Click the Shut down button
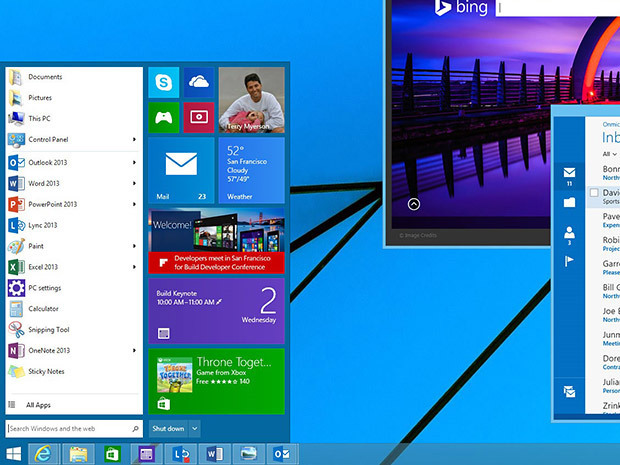The width and height of the screenshot is (620, 465). point(168,429)
